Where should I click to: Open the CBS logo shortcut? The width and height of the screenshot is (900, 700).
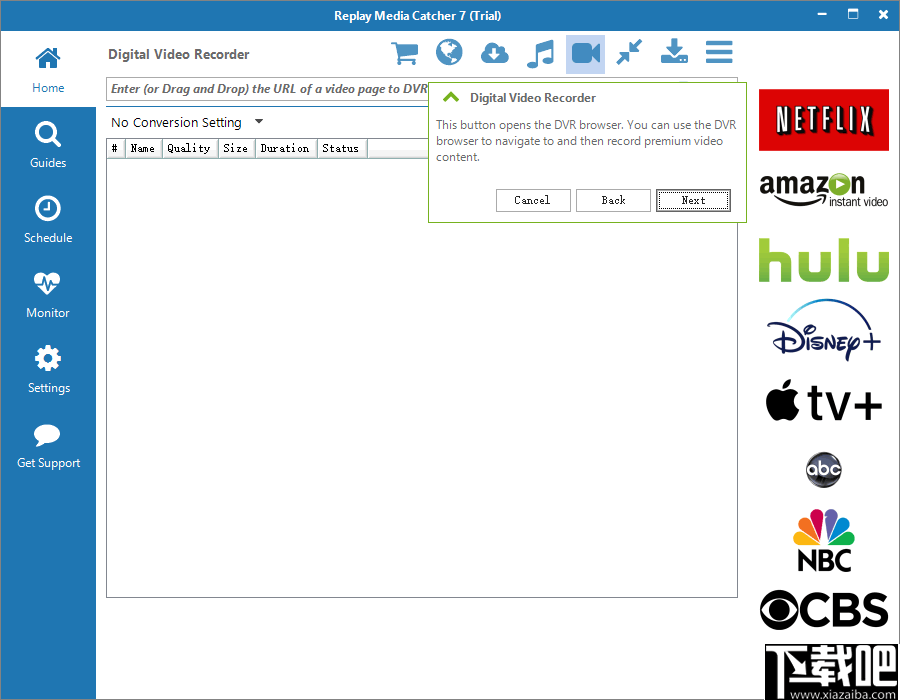tap(824, 609)
